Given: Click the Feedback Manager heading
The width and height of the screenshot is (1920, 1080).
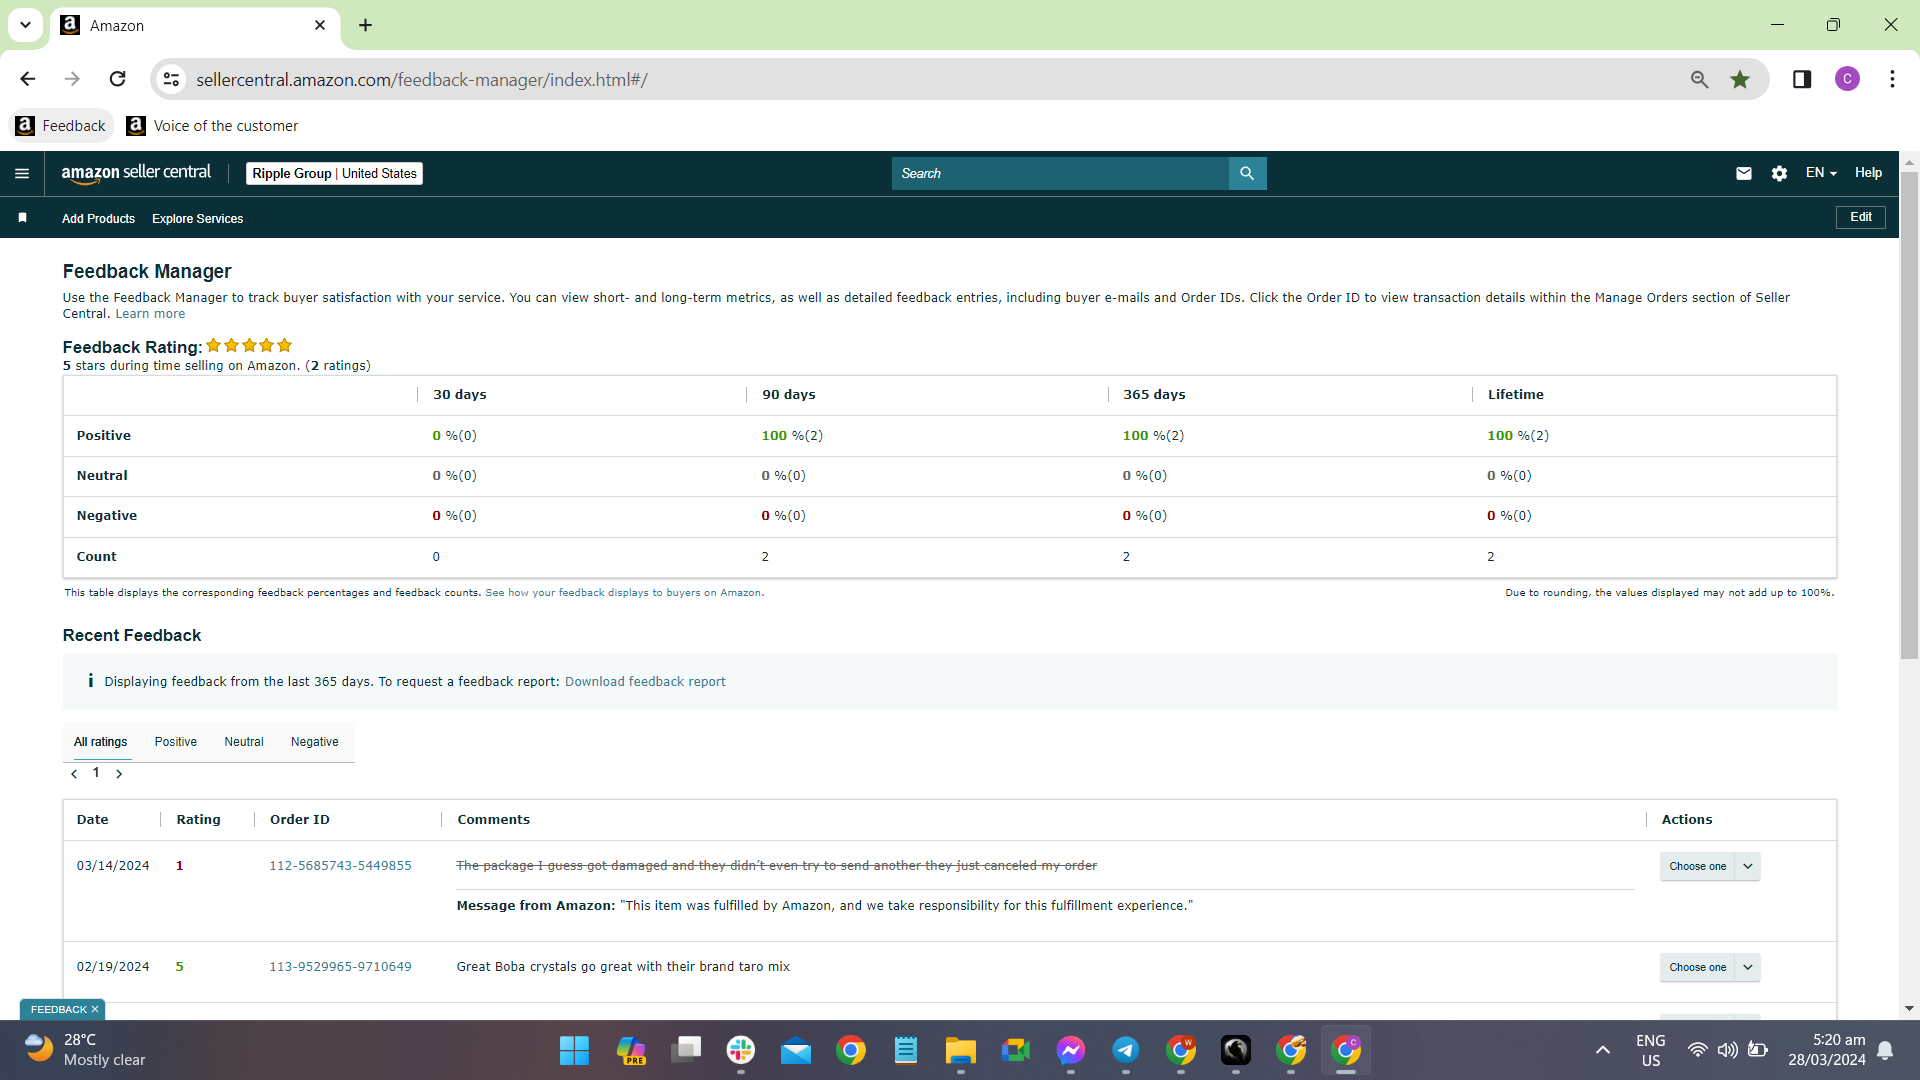Looking at the screenshot, I should tap(147, 272).
